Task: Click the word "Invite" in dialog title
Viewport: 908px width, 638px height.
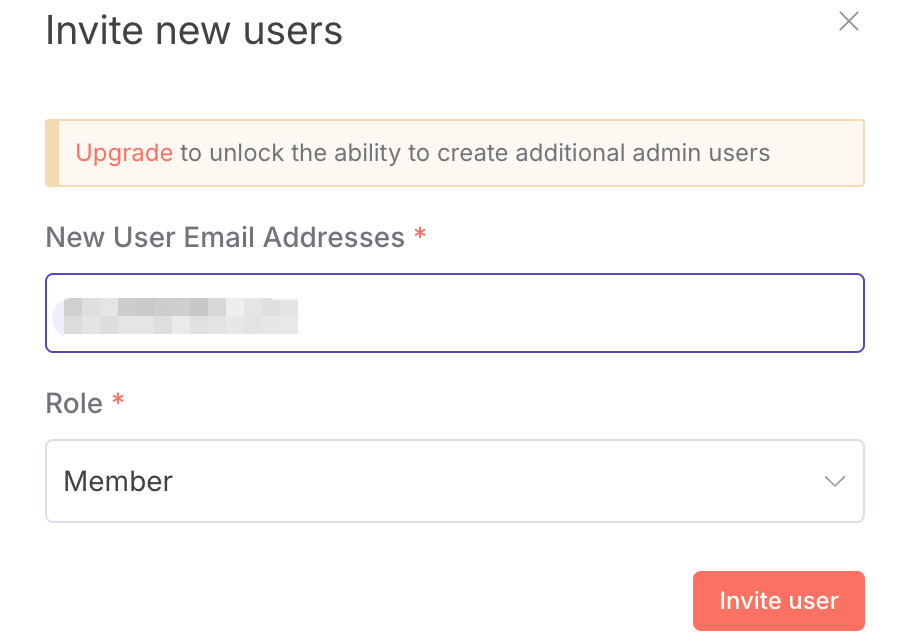Action: [95, 30]
